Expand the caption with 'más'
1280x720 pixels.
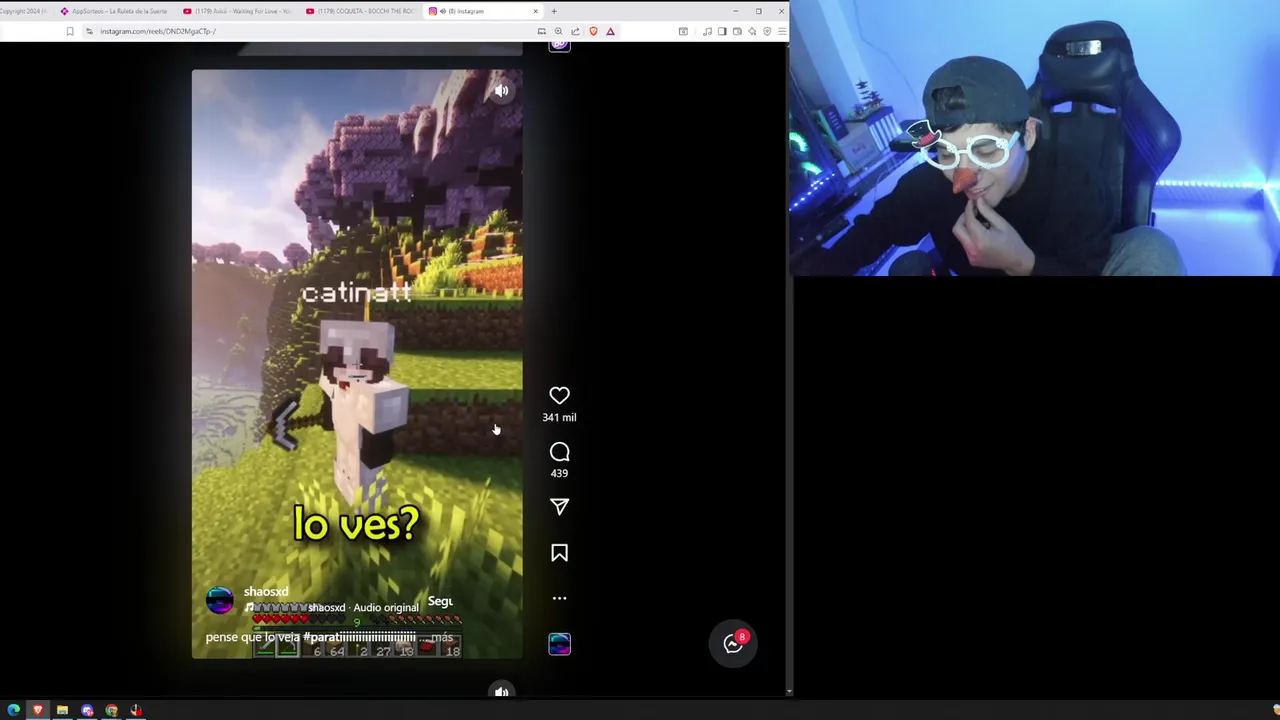coord(441,637)
